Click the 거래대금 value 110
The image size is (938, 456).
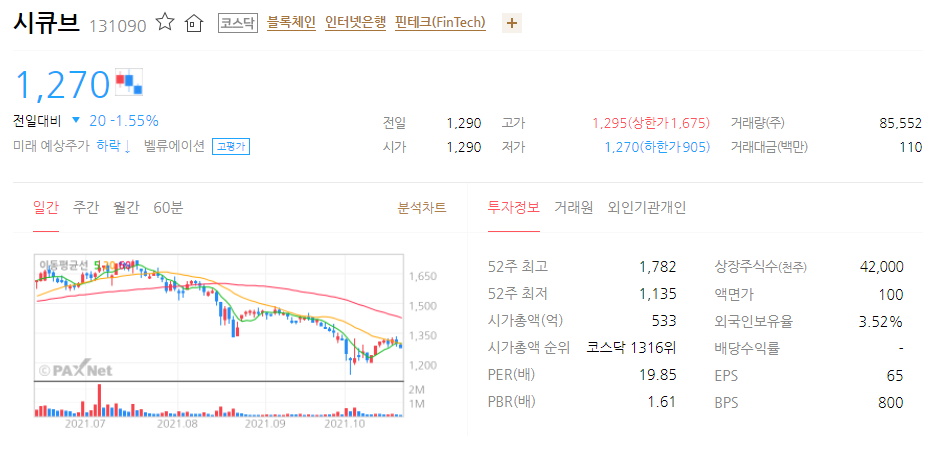(x=910, y=147)
